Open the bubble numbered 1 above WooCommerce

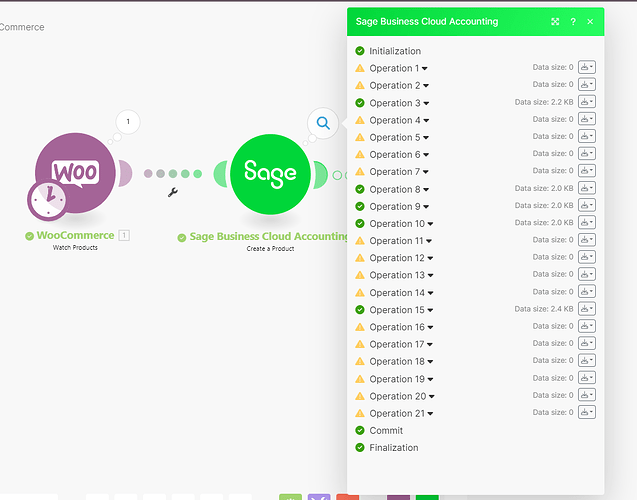pyautogui.click(x=128, y=121)
